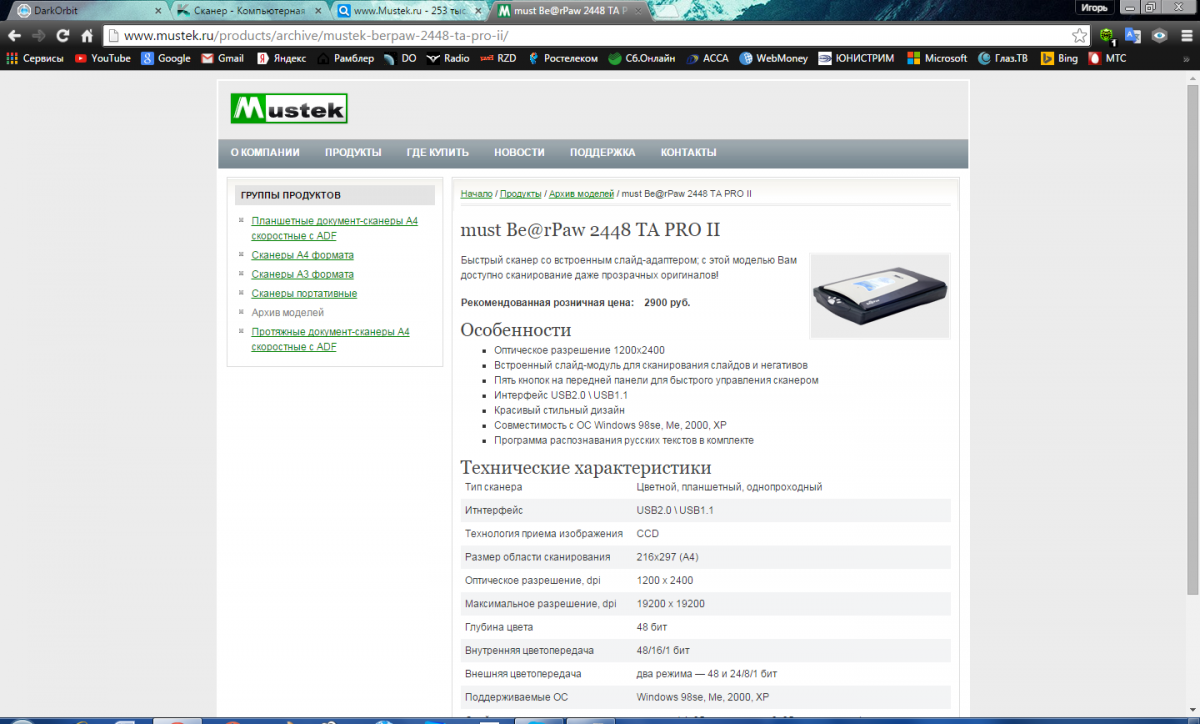Open the Сервисы apps bookmark
This screenshot has height=724, width=1200.
pos(35,58)
